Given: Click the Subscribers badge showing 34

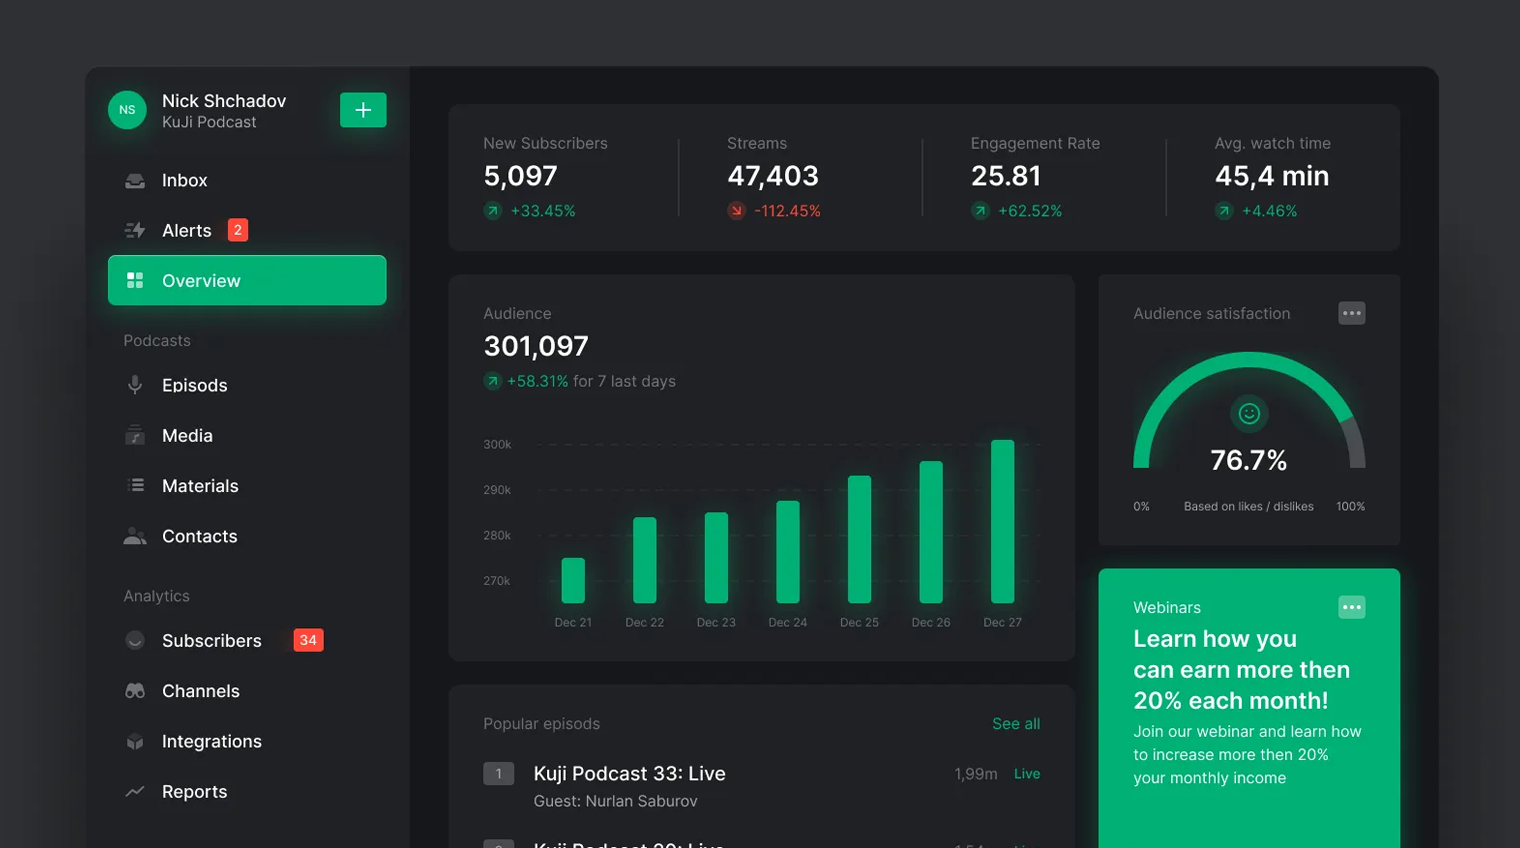Looking at the screenshot, I should [308, 640].
